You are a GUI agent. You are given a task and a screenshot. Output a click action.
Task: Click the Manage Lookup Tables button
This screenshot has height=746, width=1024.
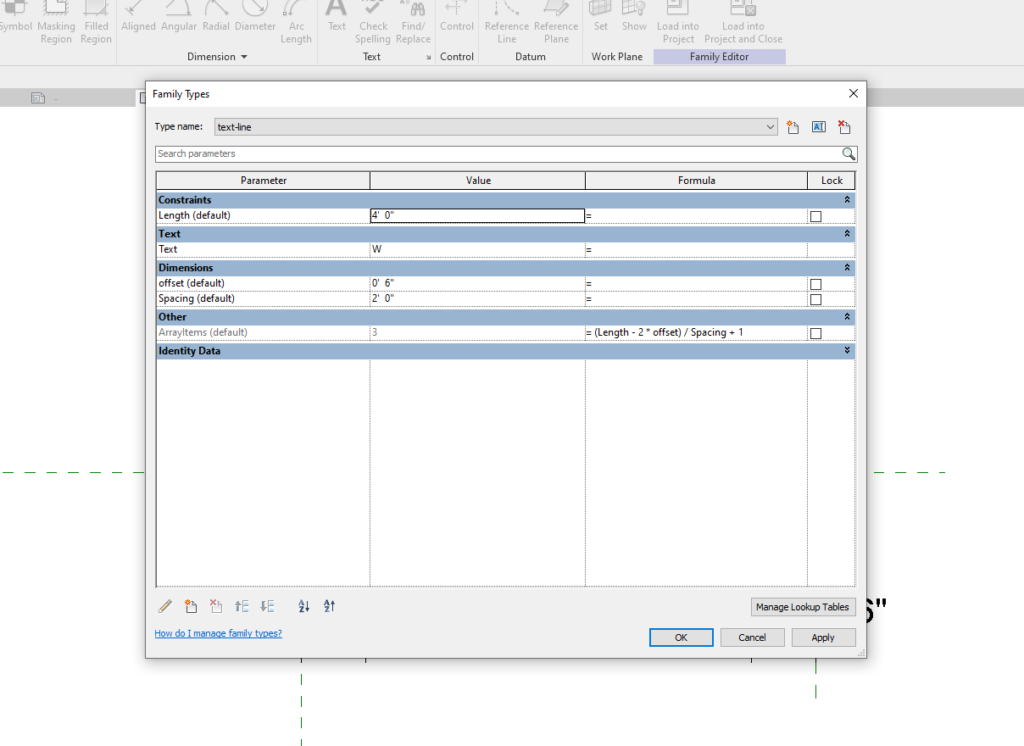pyautogui.click(x=803, y=607)
